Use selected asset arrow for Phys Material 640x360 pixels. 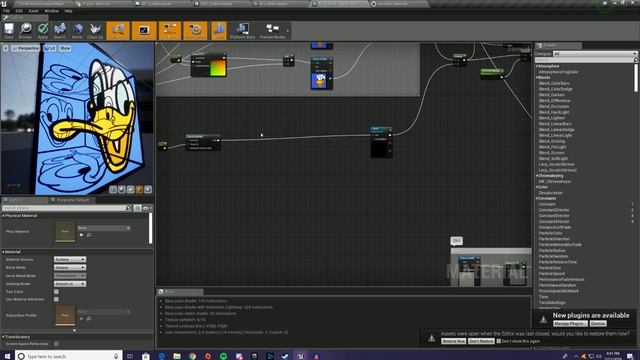click(81, 235)
